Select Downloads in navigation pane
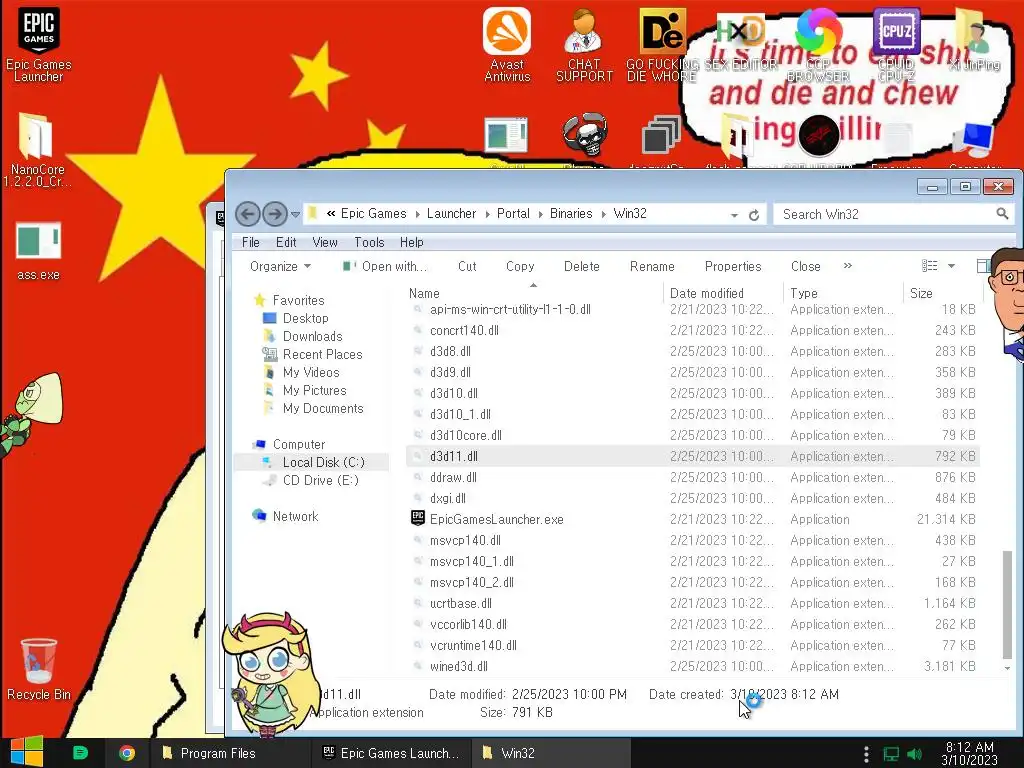 [312, 336]
